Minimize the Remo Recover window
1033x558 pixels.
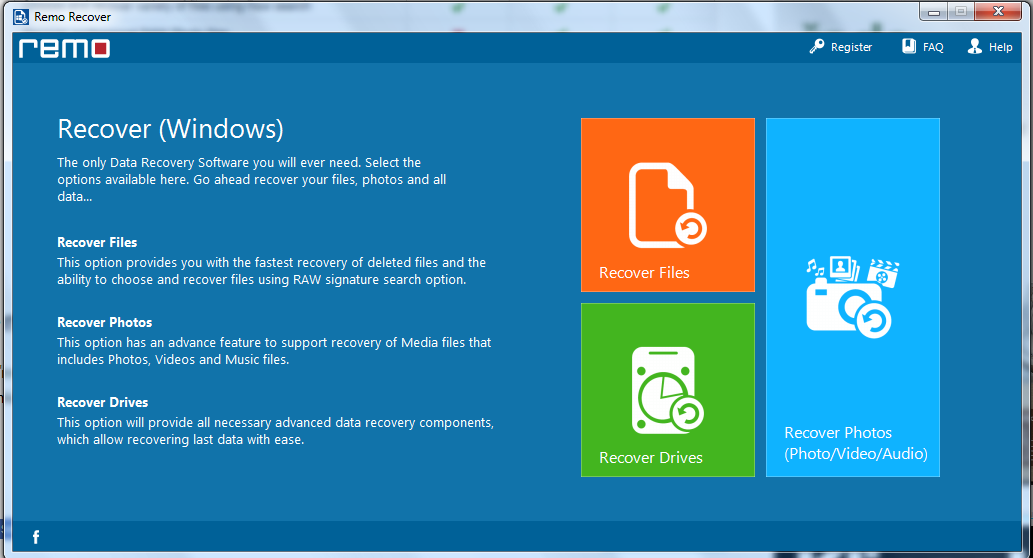point(934,12)
